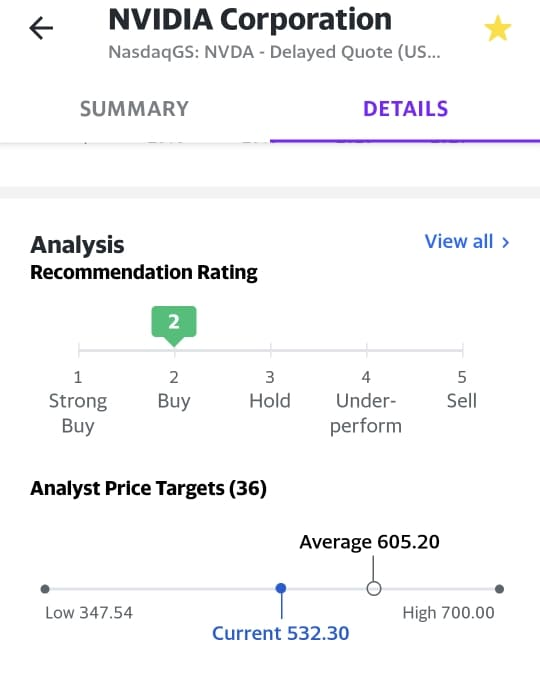Click the low price target endpoint dot

click(x=45, y=589)
